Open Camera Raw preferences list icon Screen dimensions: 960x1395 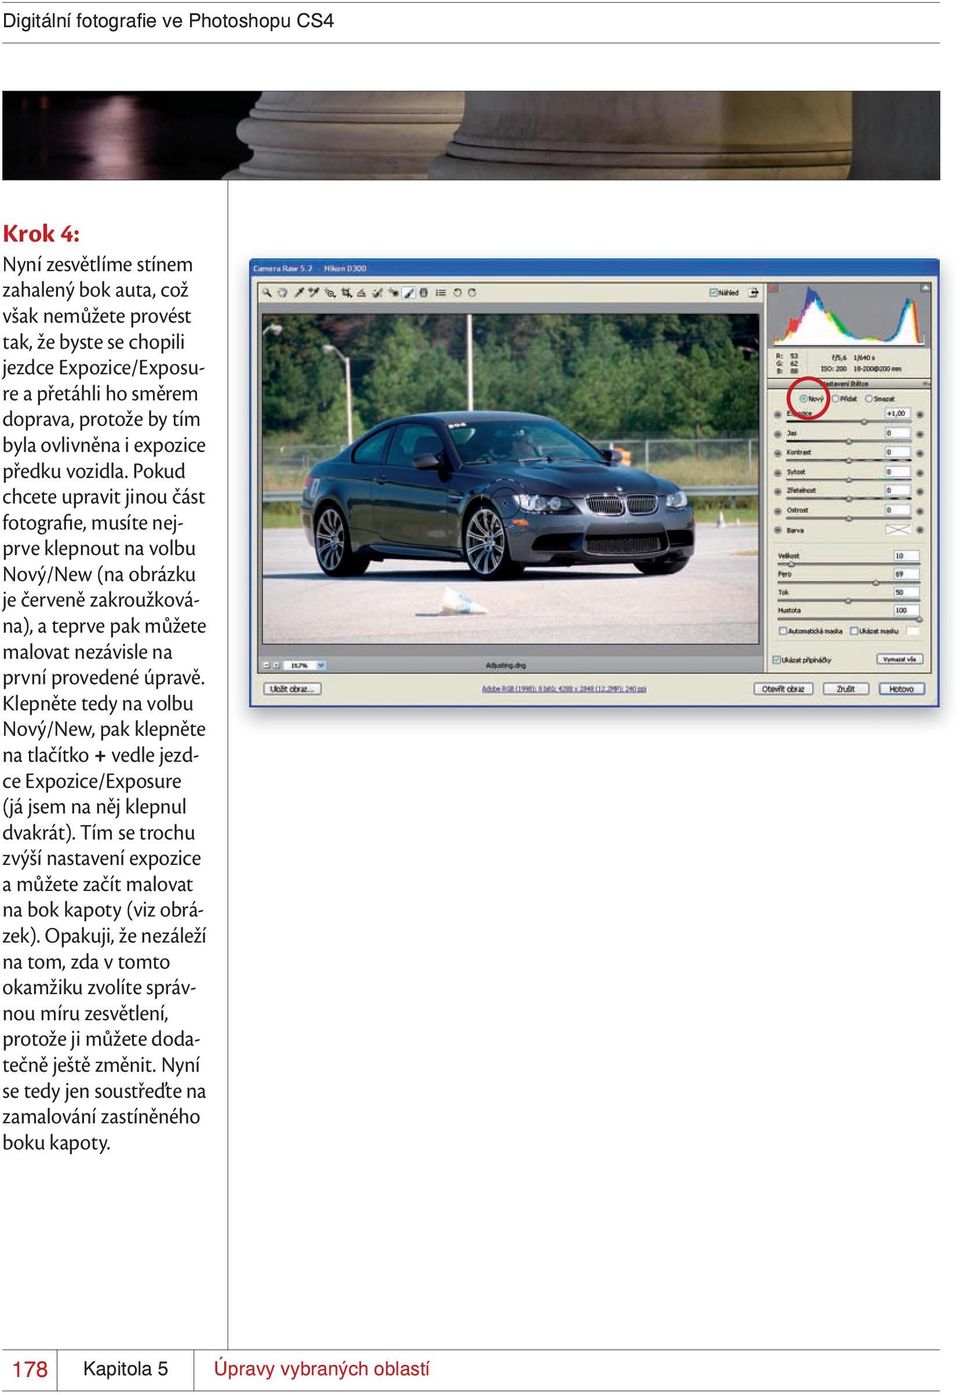pos(440,293)
